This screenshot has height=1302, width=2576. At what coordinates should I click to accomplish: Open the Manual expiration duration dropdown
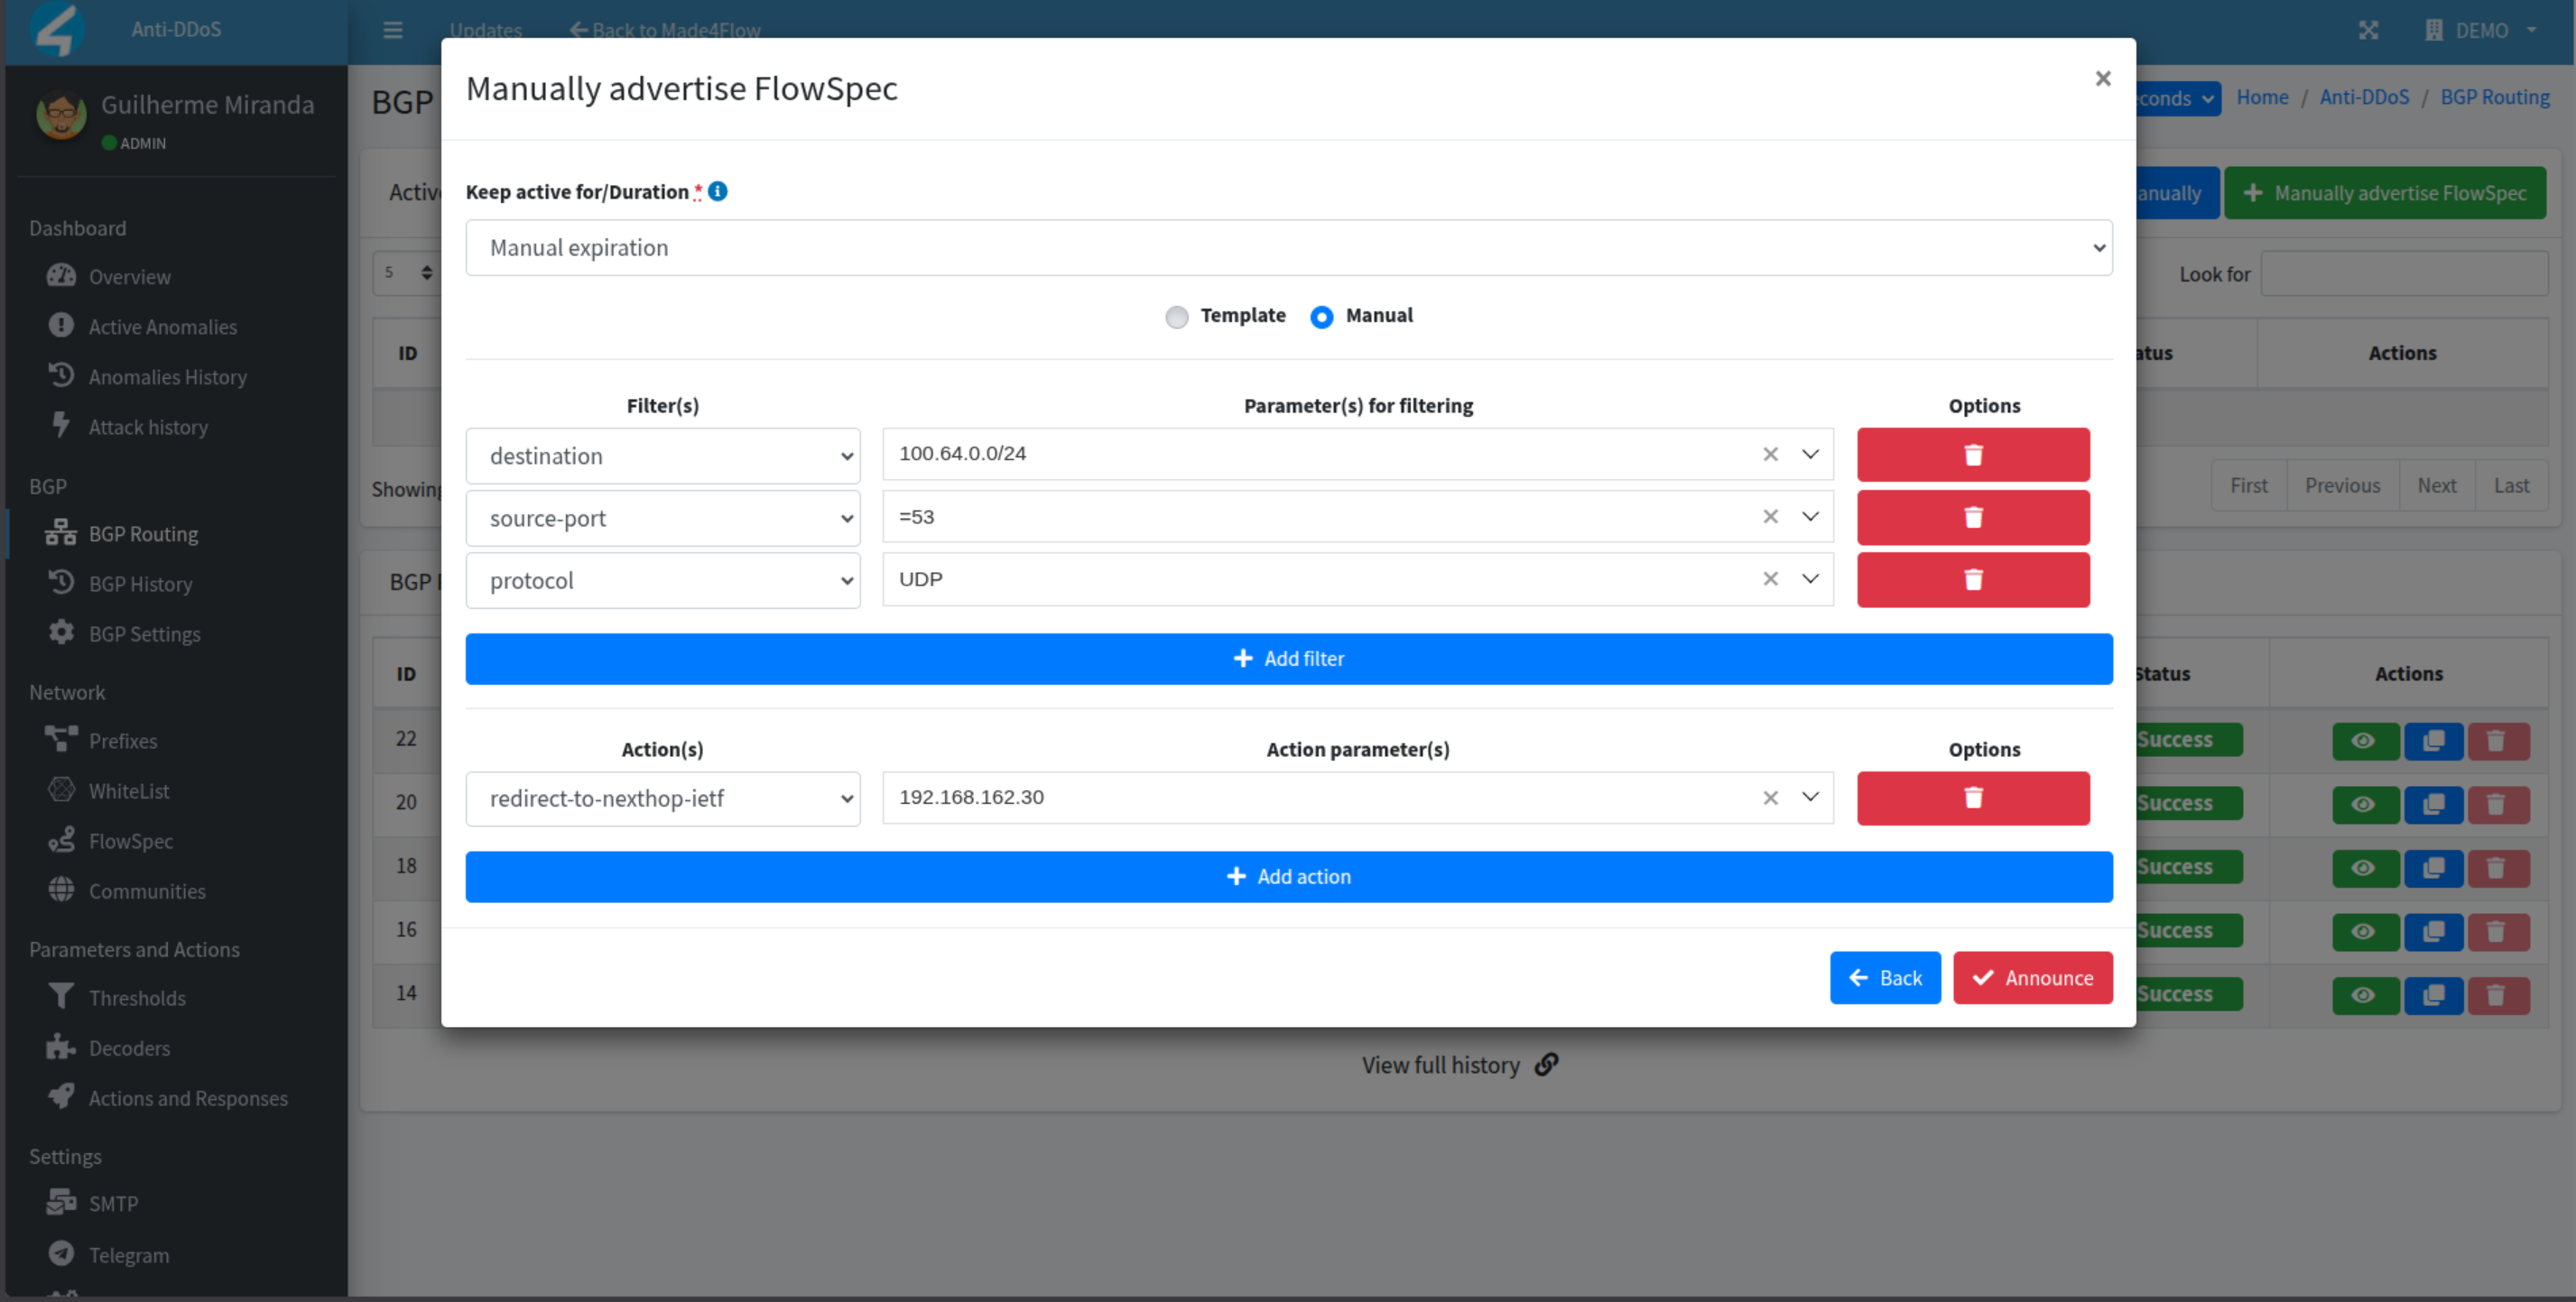pos(1288,248)
